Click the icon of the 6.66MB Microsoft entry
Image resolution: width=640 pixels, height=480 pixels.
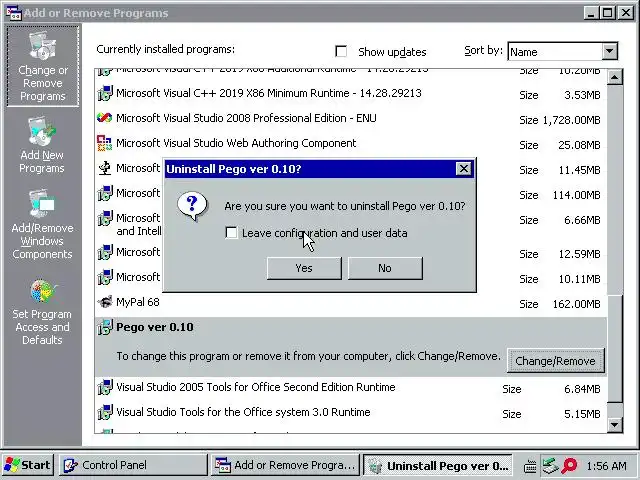(105, 218)
